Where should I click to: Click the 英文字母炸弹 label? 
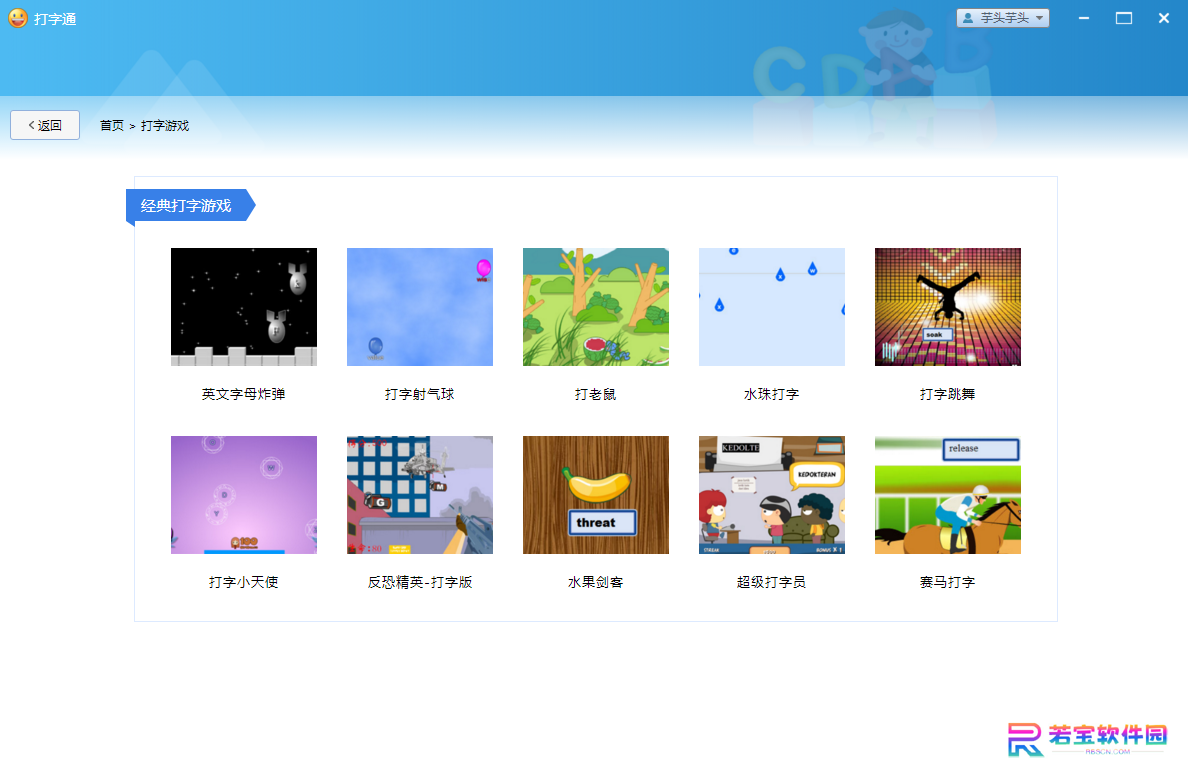coord(244,394)
